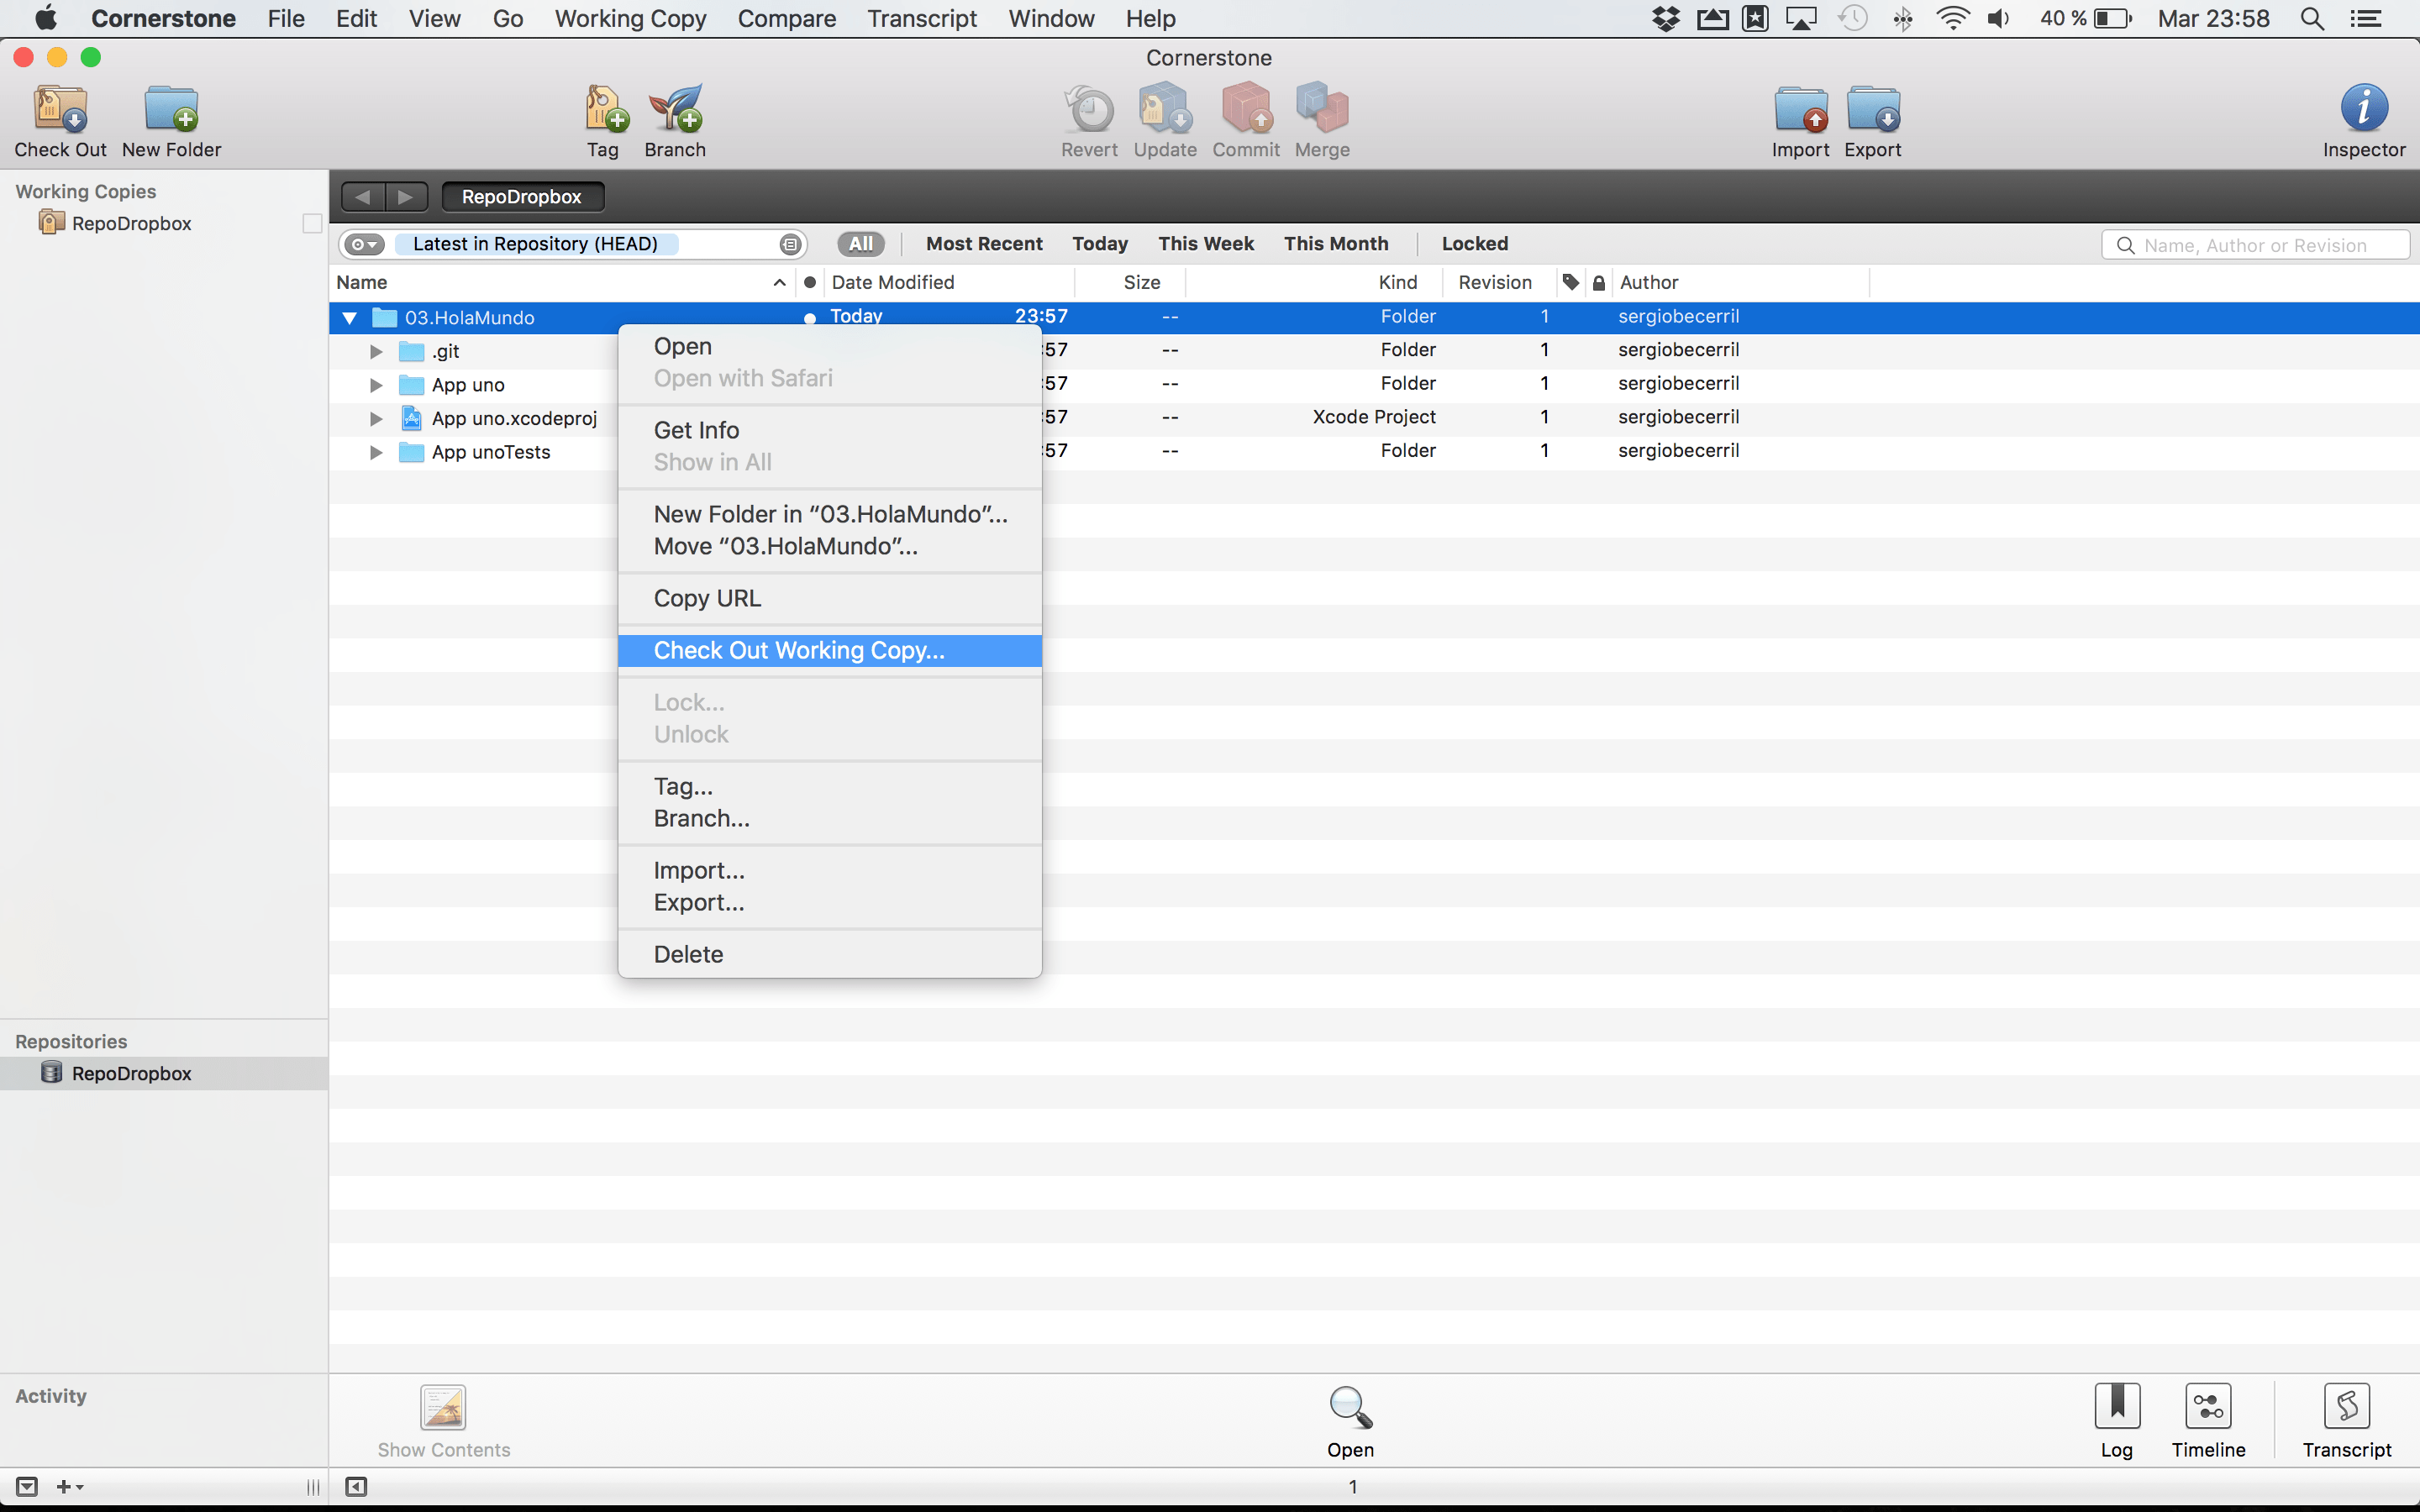This screenshot has width=2420, height=1512.
Task: Open the Latest in Repository (HEAD) dropdown
Action: pyautogui.click(x=535, y=244)
